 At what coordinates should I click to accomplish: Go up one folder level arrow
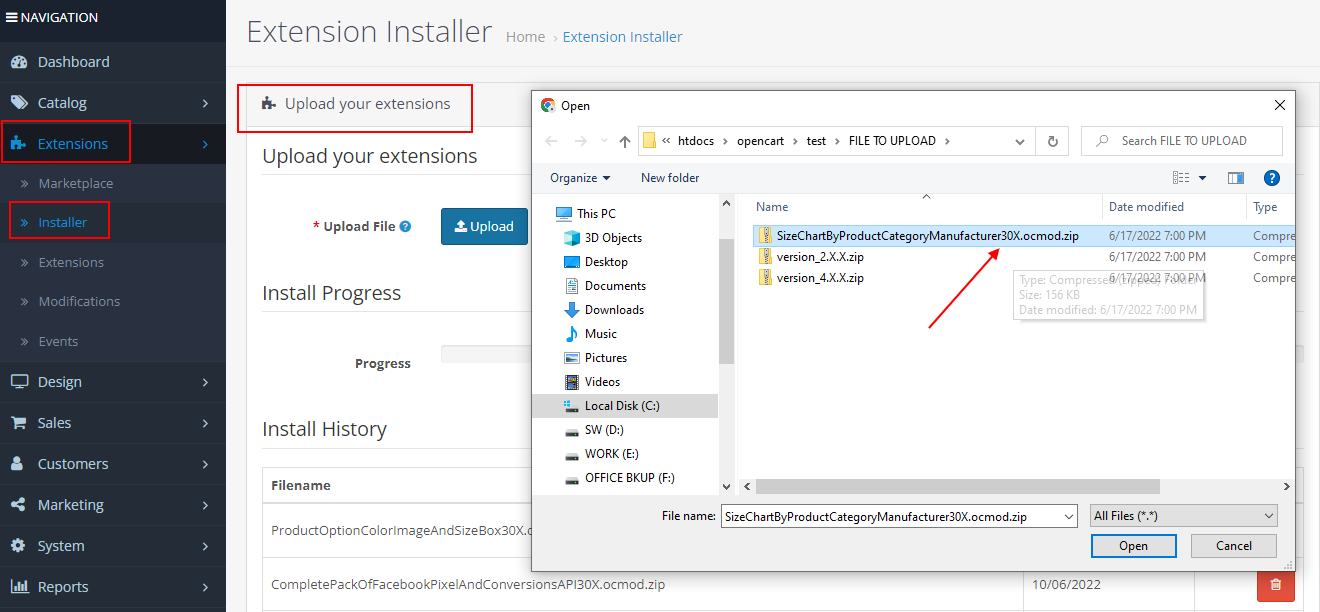pos(625,141)
